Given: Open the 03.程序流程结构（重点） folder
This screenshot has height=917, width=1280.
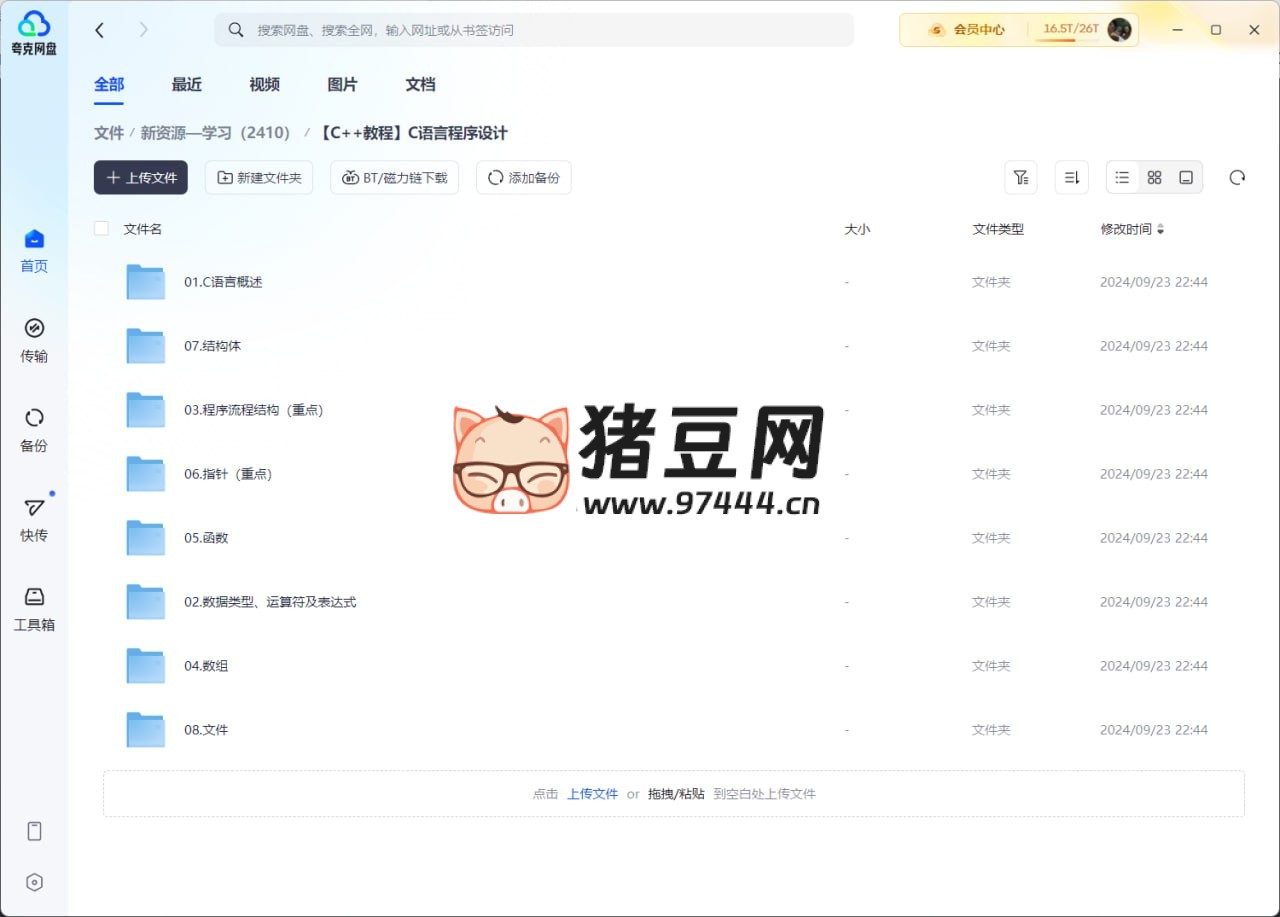Looking at the screenshot, I should pyautogui.click(x=253, y=410).
